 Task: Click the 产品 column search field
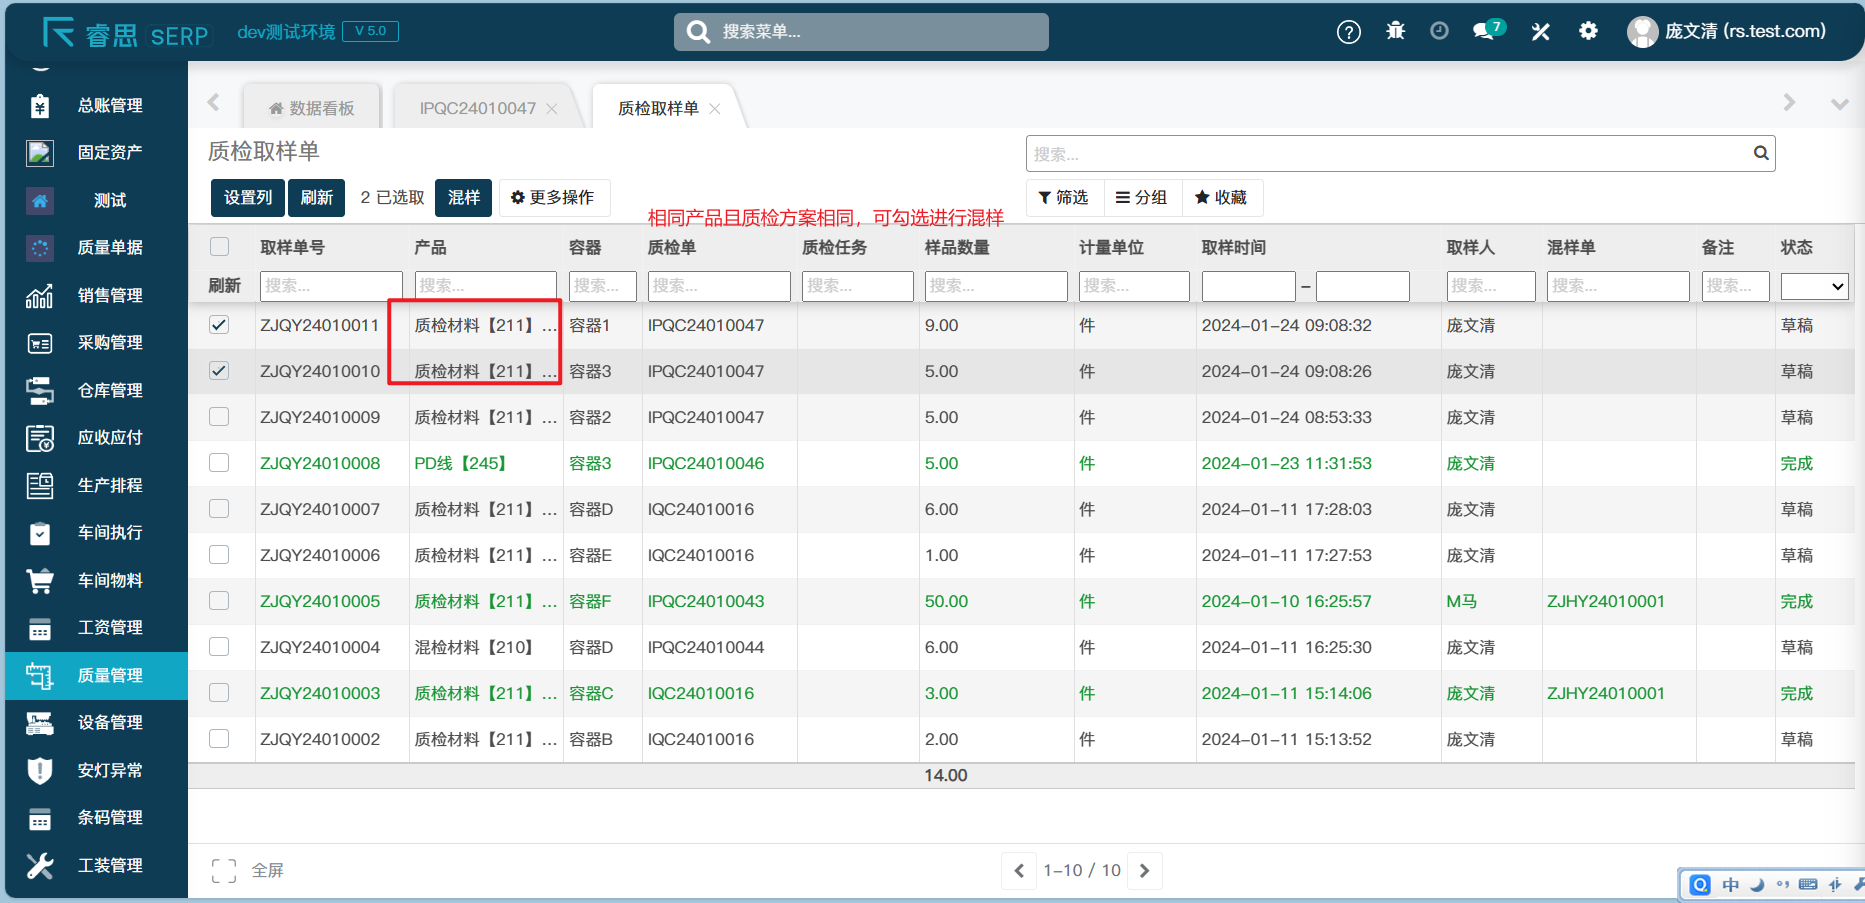pyautogui.click(x=485, y=286)
